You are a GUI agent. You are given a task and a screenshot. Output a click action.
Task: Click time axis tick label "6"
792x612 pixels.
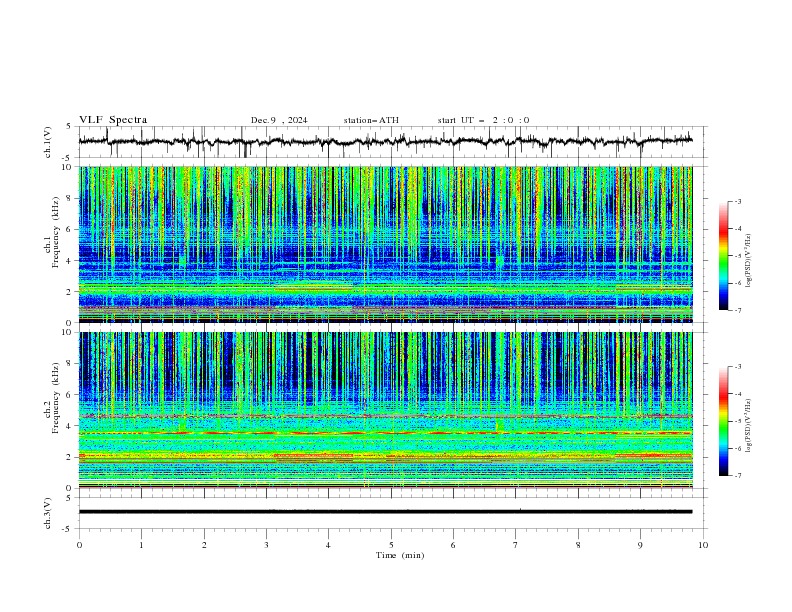coord(453,545)
